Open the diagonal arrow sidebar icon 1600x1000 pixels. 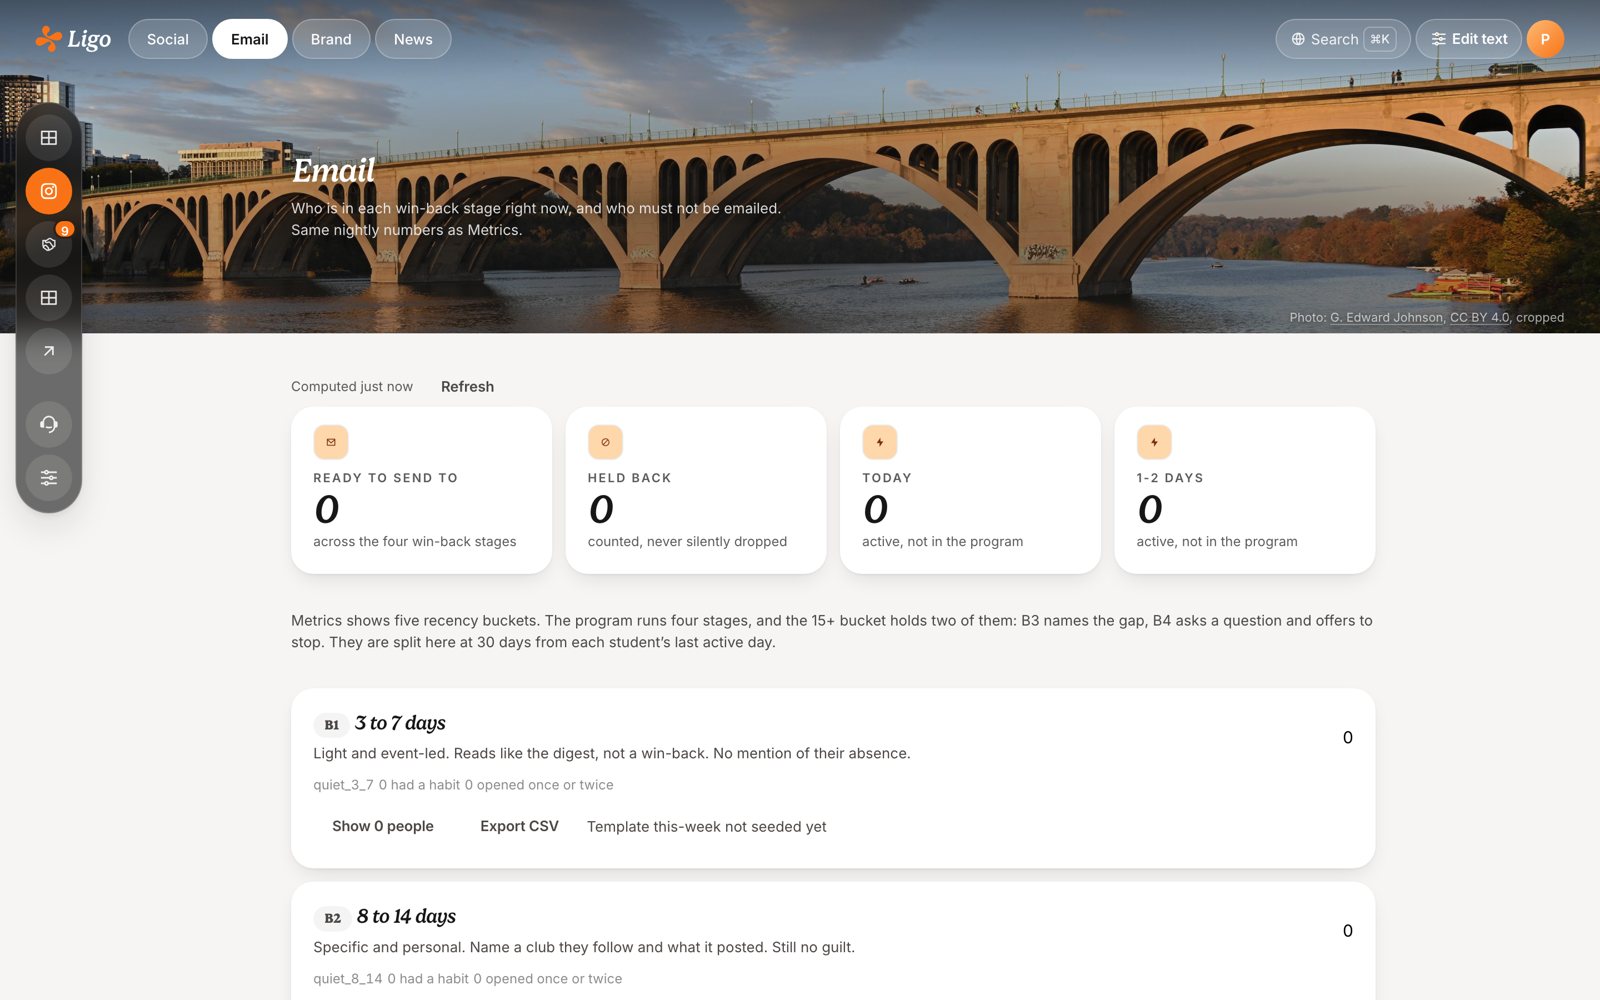tap(48, 351)
